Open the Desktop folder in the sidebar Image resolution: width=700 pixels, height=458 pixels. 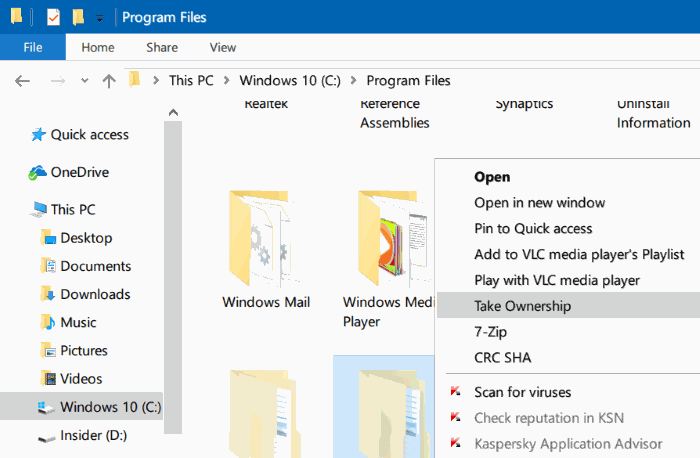point(86,237)
